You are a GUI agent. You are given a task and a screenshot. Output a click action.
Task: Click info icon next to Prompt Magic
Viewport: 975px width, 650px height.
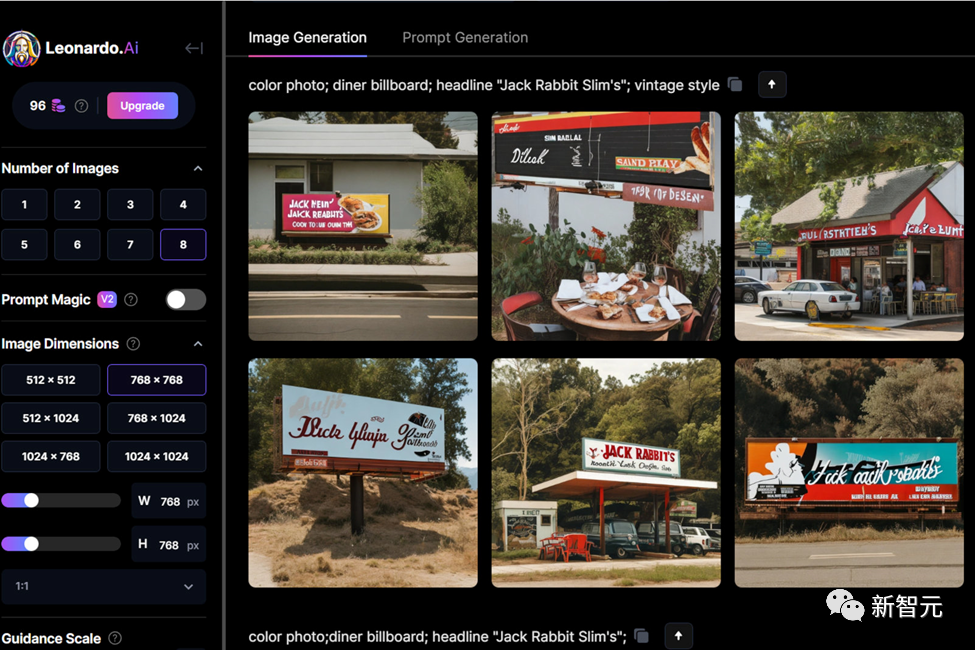point(131,300)
